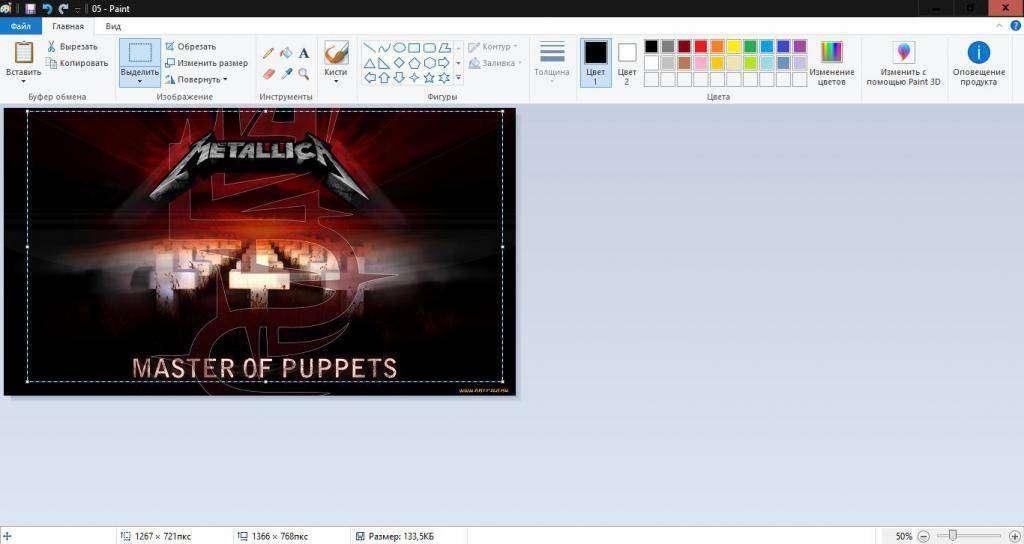Image resolution: width=1024 pixels, height=544 pixels.
Task: Click Изменить с помощью Paint 3D
Action: pyautogui.click(x=904, y=63)
